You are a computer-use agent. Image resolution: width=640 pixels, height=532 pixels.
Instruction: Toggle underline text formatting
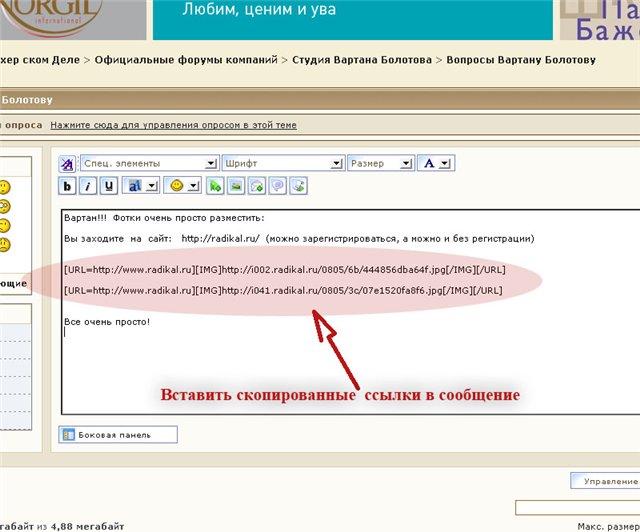(108, 186)
